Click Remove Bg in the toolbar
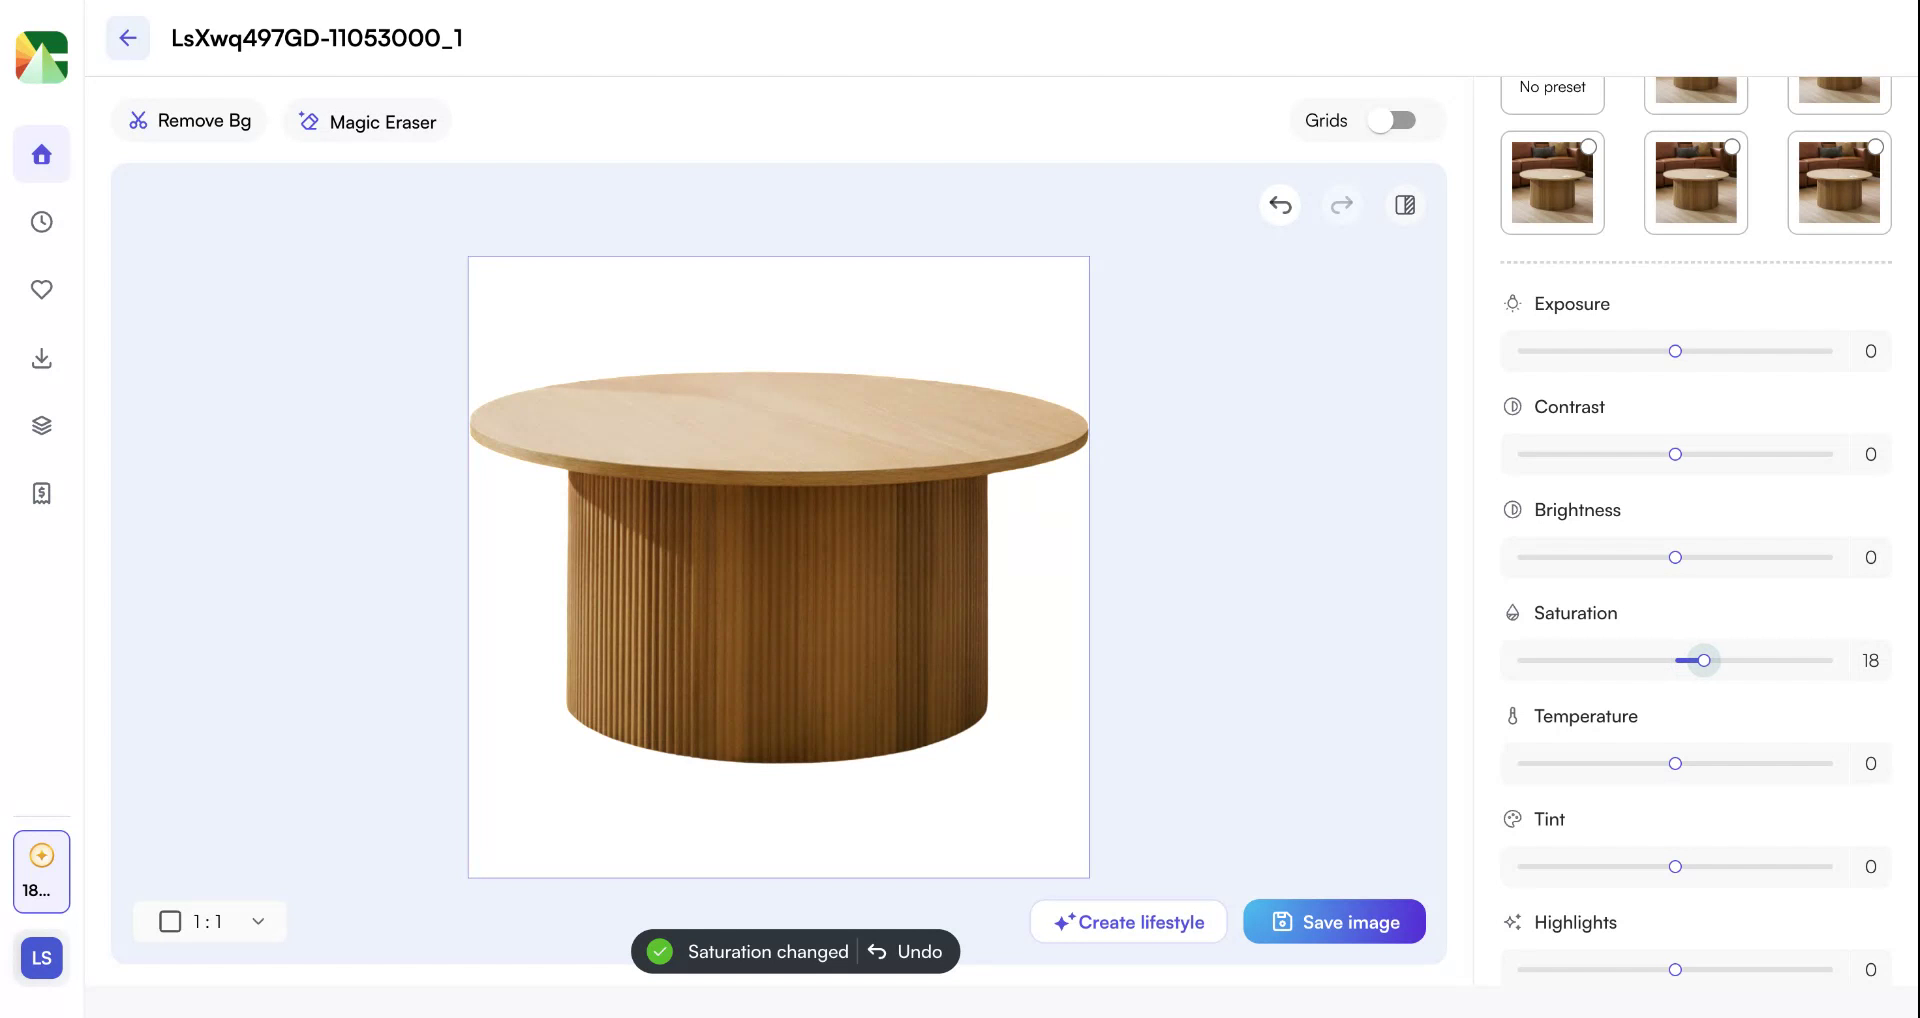Viewport: 1920px width, 1018px height. point(189,120)
